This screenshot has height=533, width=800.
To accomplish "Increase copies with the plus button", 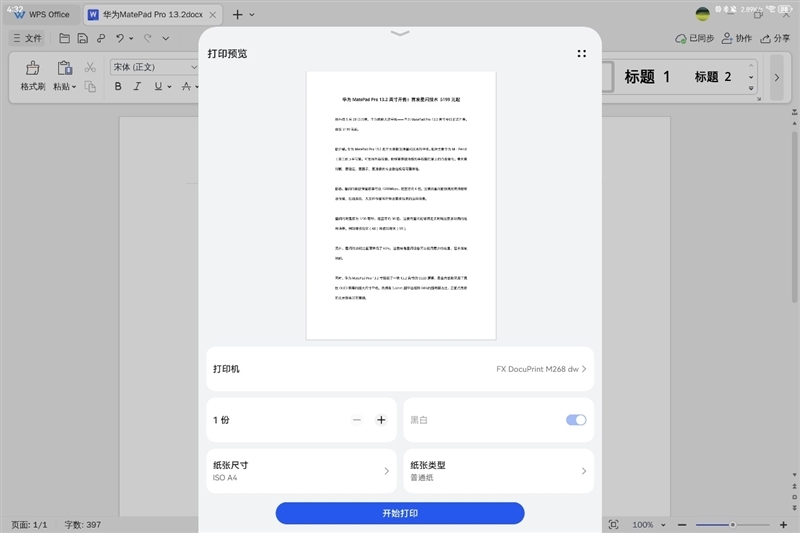I will click(381, 420).
